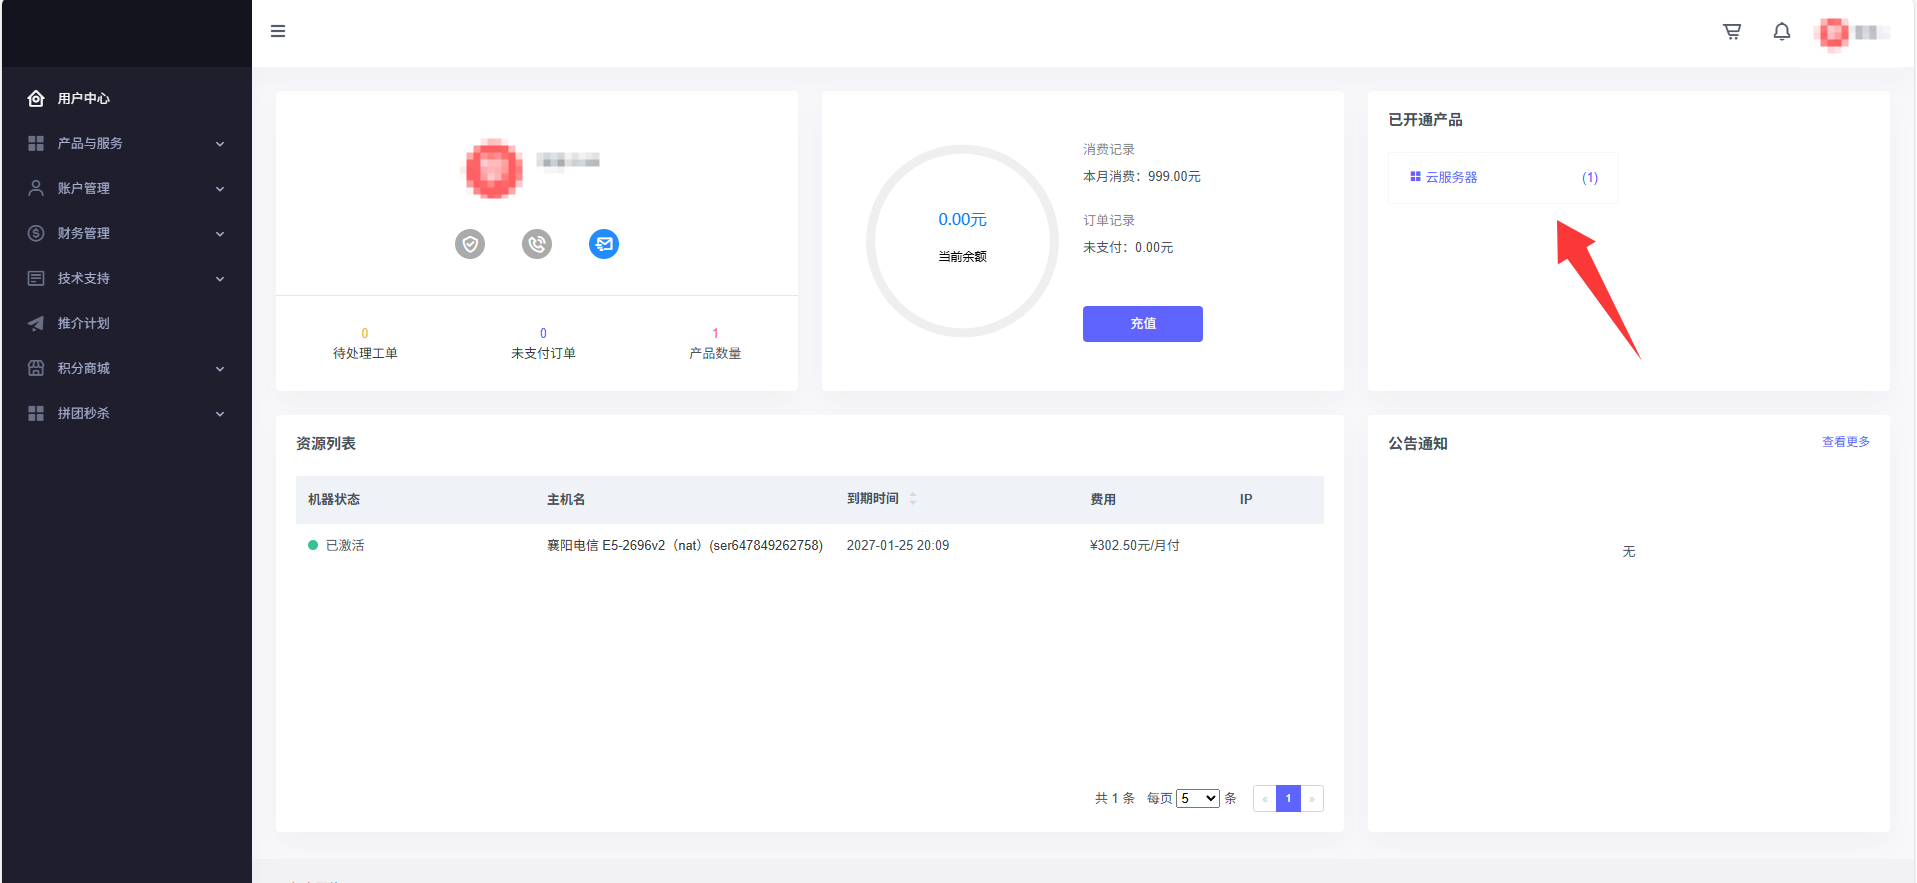Click the user avatar in top bar
The width and height of the screenshot is (1917, 883).
coord(1834,33)
